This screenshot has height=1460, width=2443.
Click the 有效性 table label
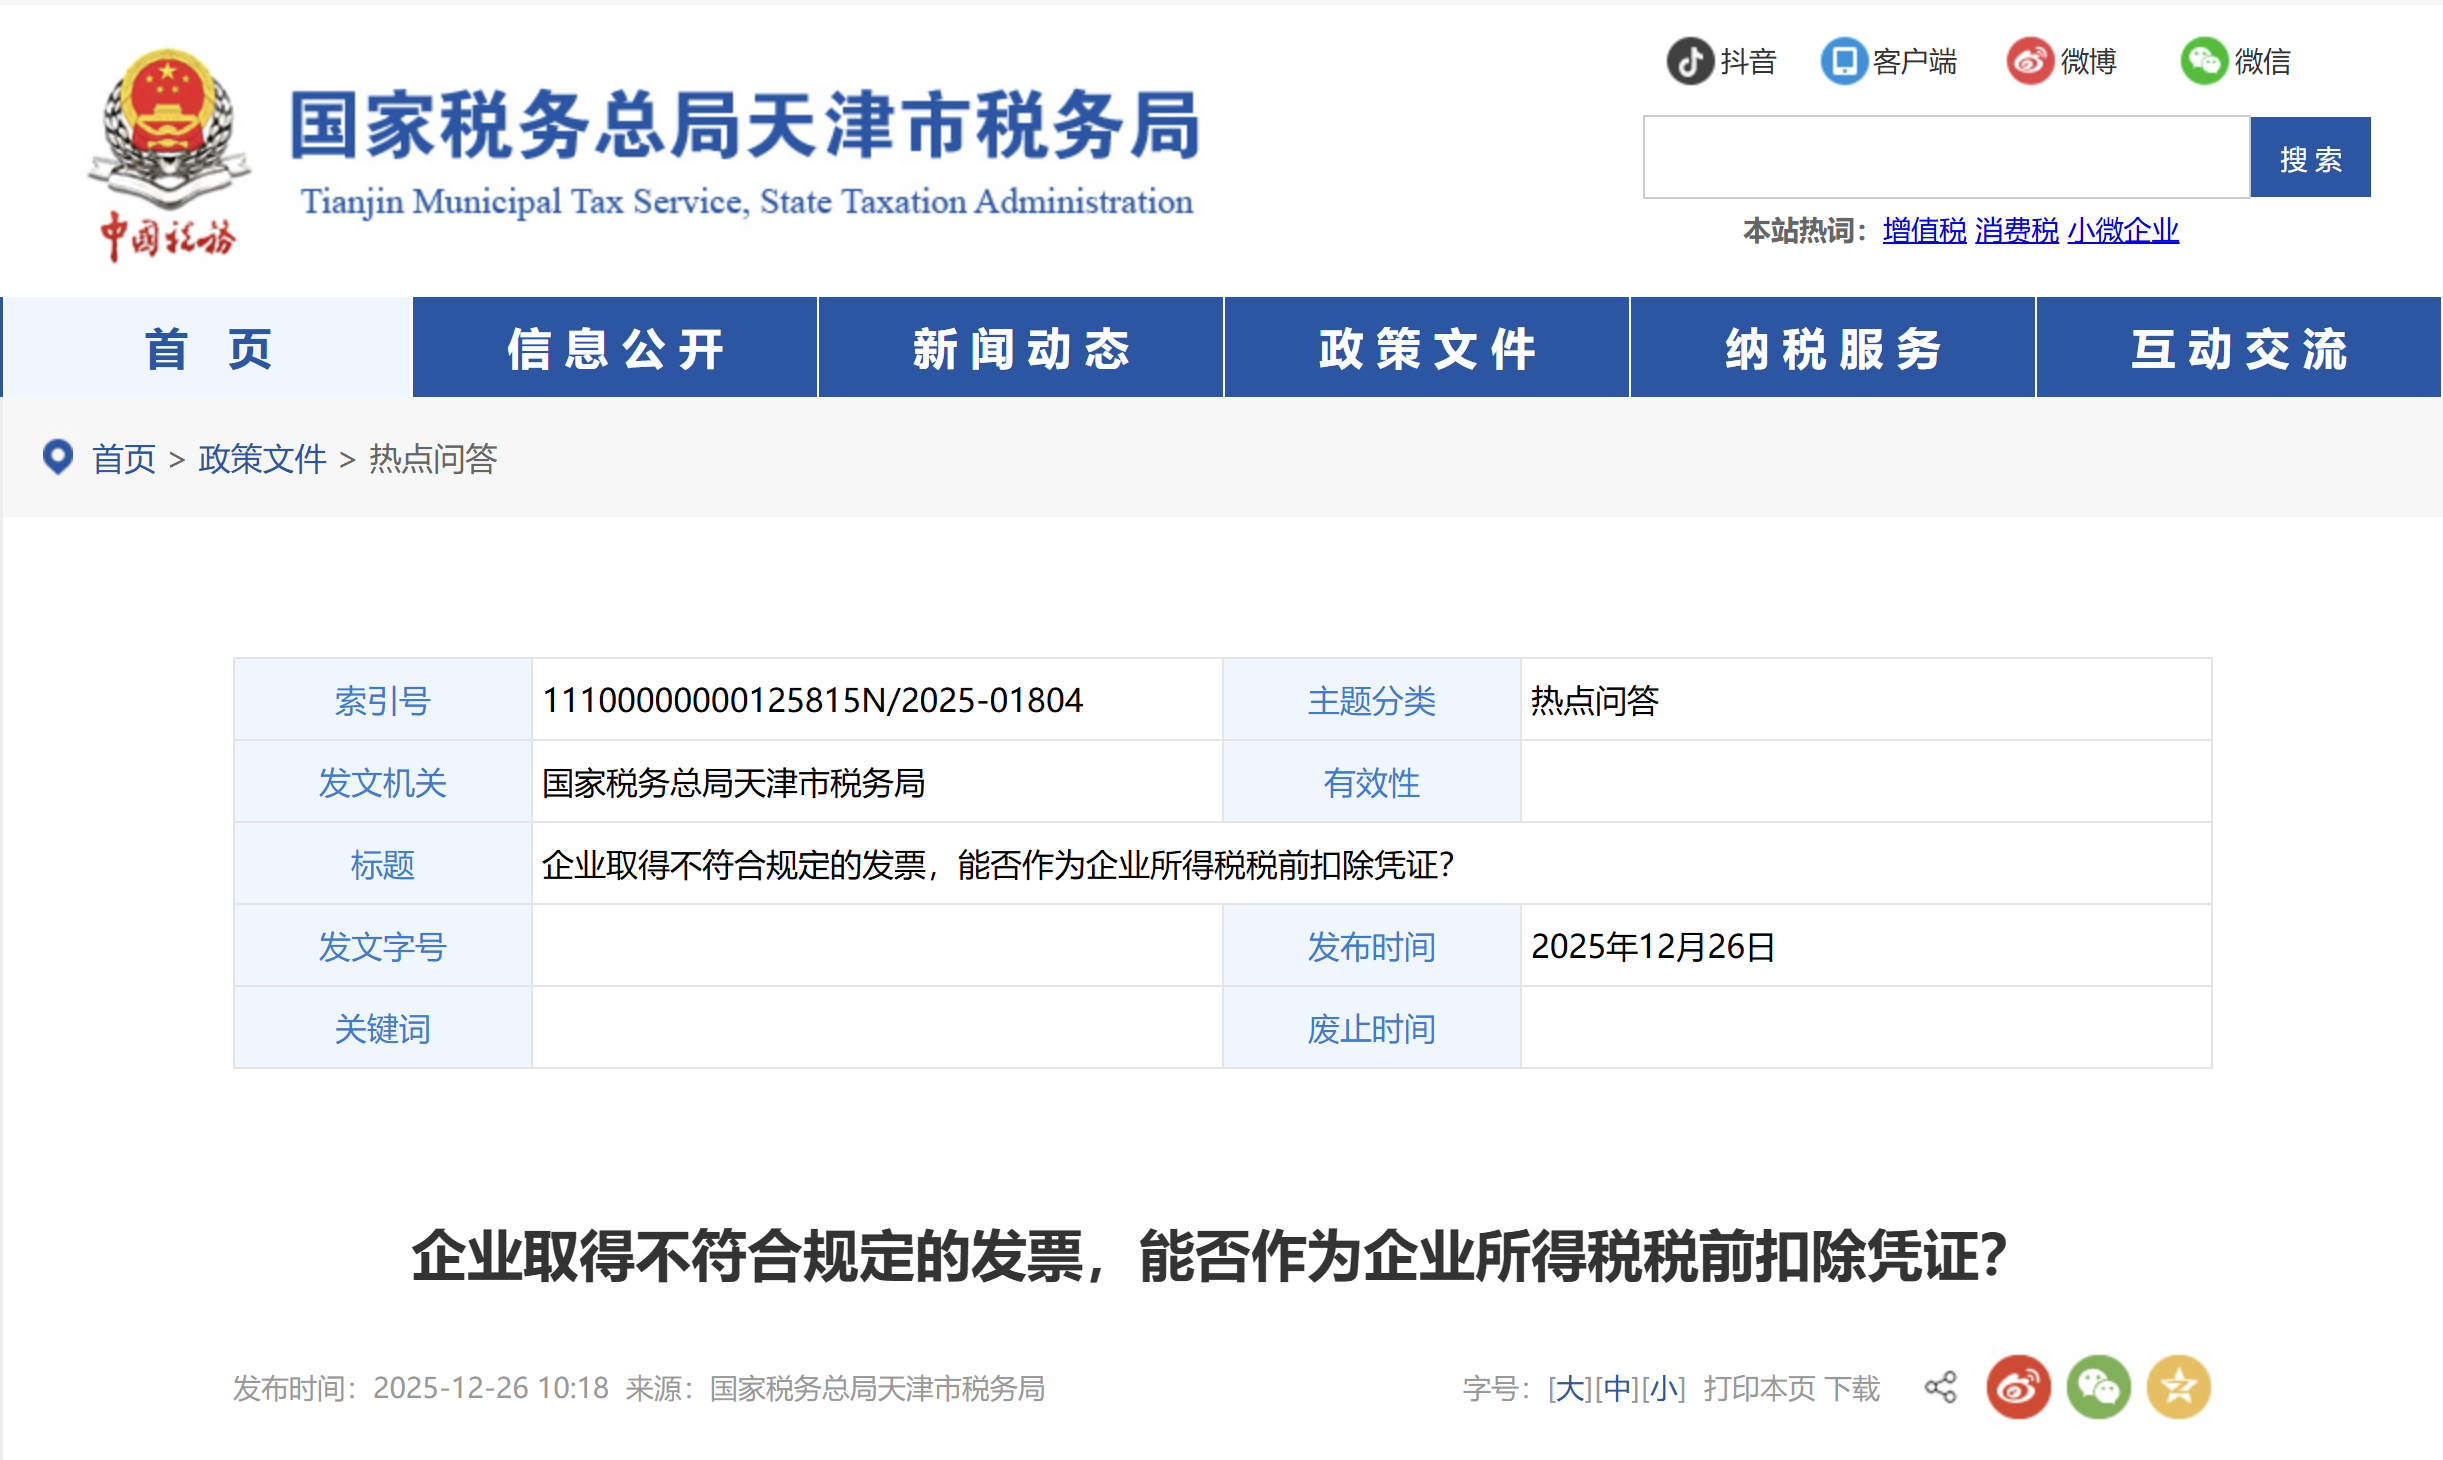click(1371, 782)
